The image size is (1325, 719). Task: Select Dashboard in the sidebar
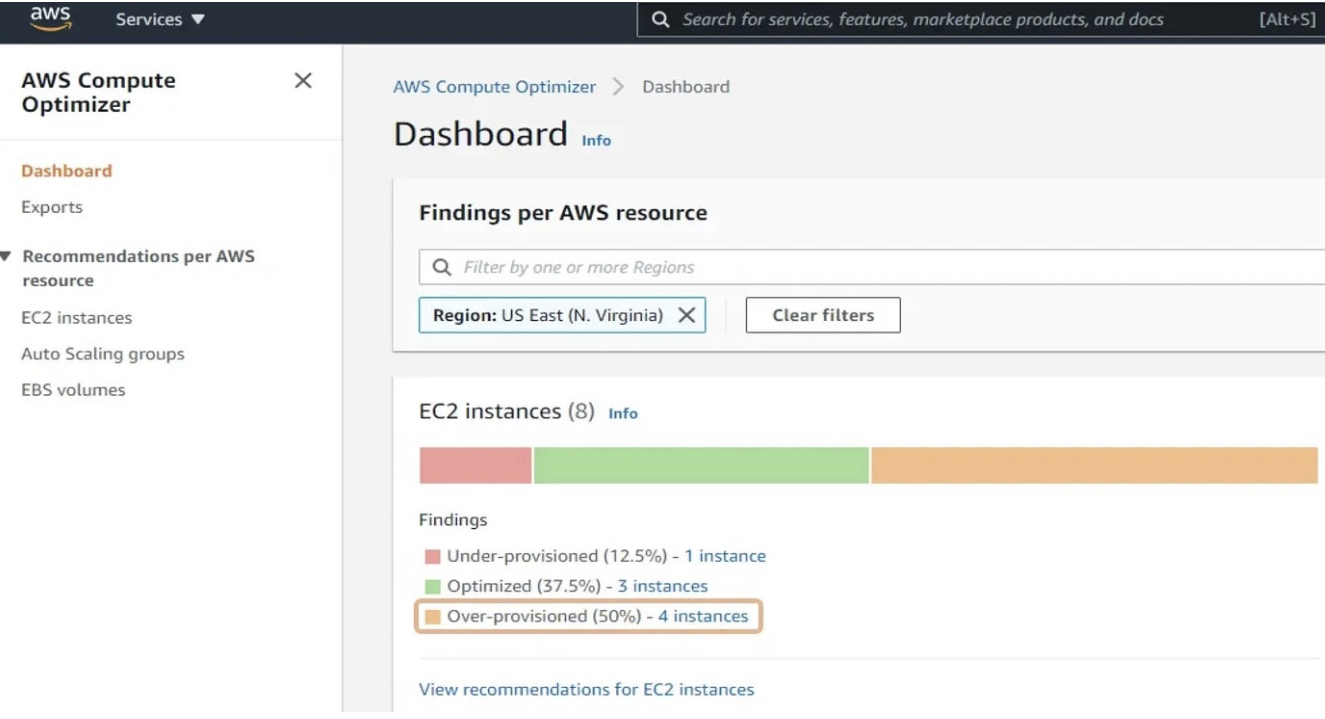tap(66, 170)
